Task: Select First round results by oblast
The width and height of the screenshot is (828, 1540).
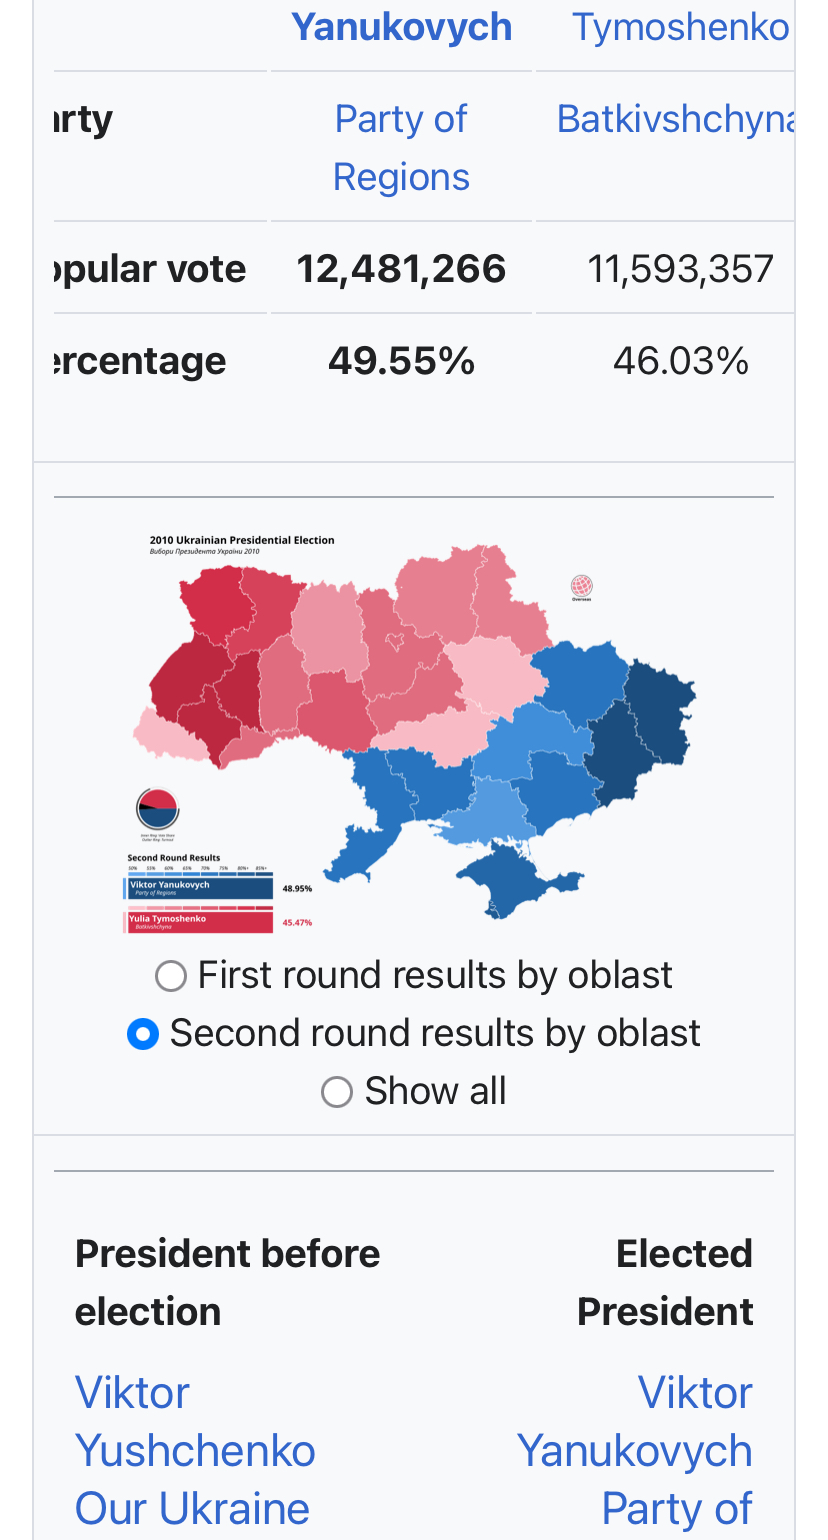Action: [171, 976]
